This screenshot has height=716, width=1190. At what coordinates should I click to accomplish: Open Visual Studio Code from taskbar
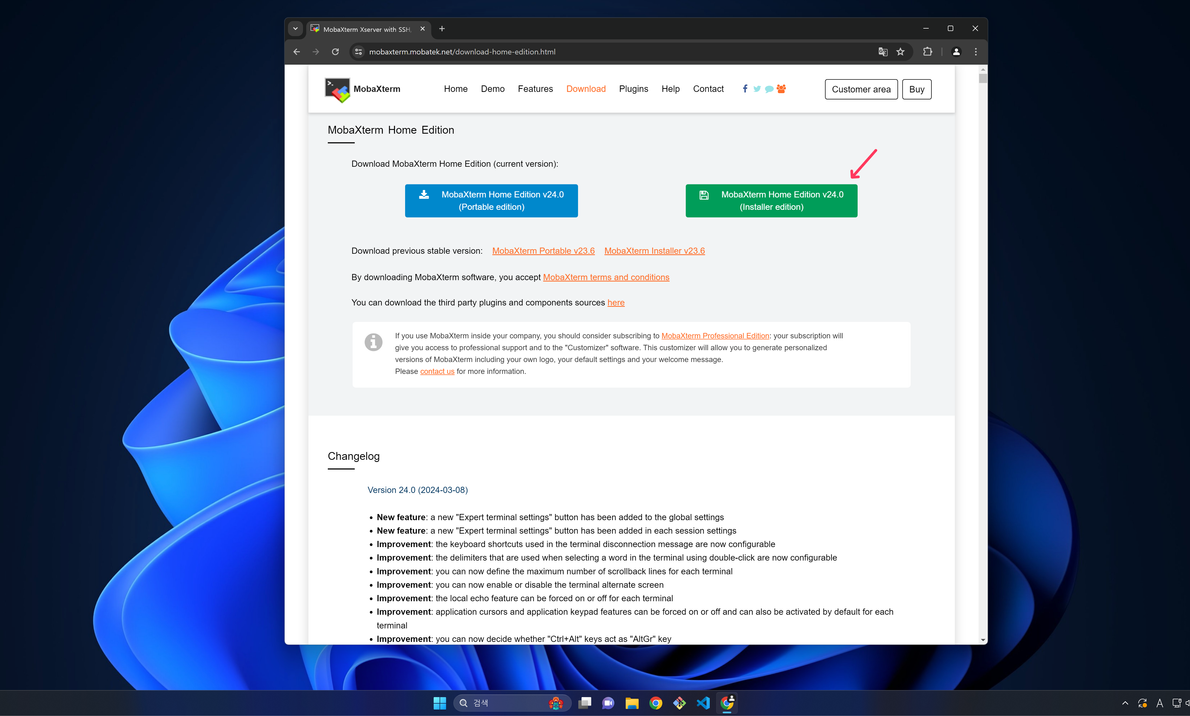pos(703,703)
